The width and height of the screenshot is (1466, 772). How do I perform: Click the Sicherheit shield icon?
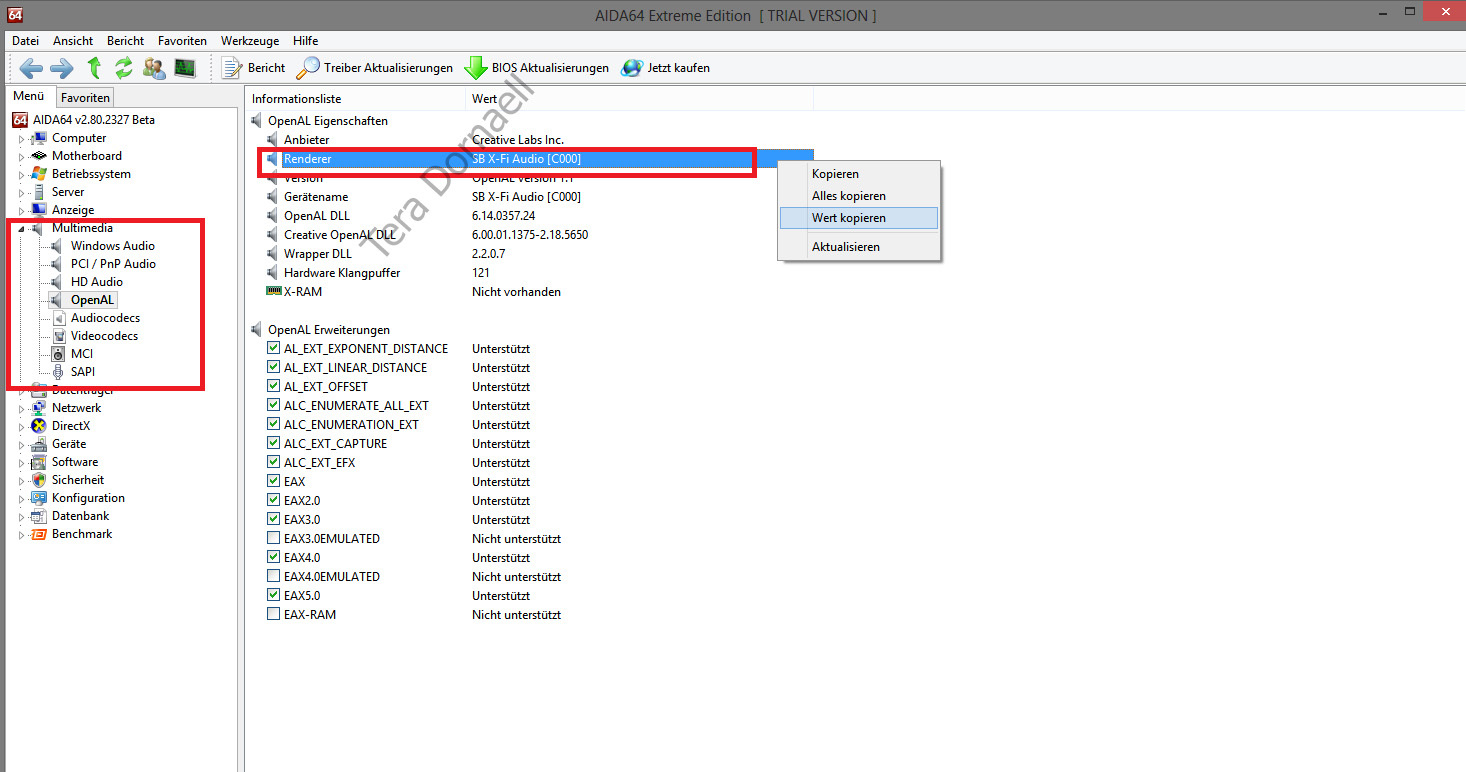coord(39,480)
